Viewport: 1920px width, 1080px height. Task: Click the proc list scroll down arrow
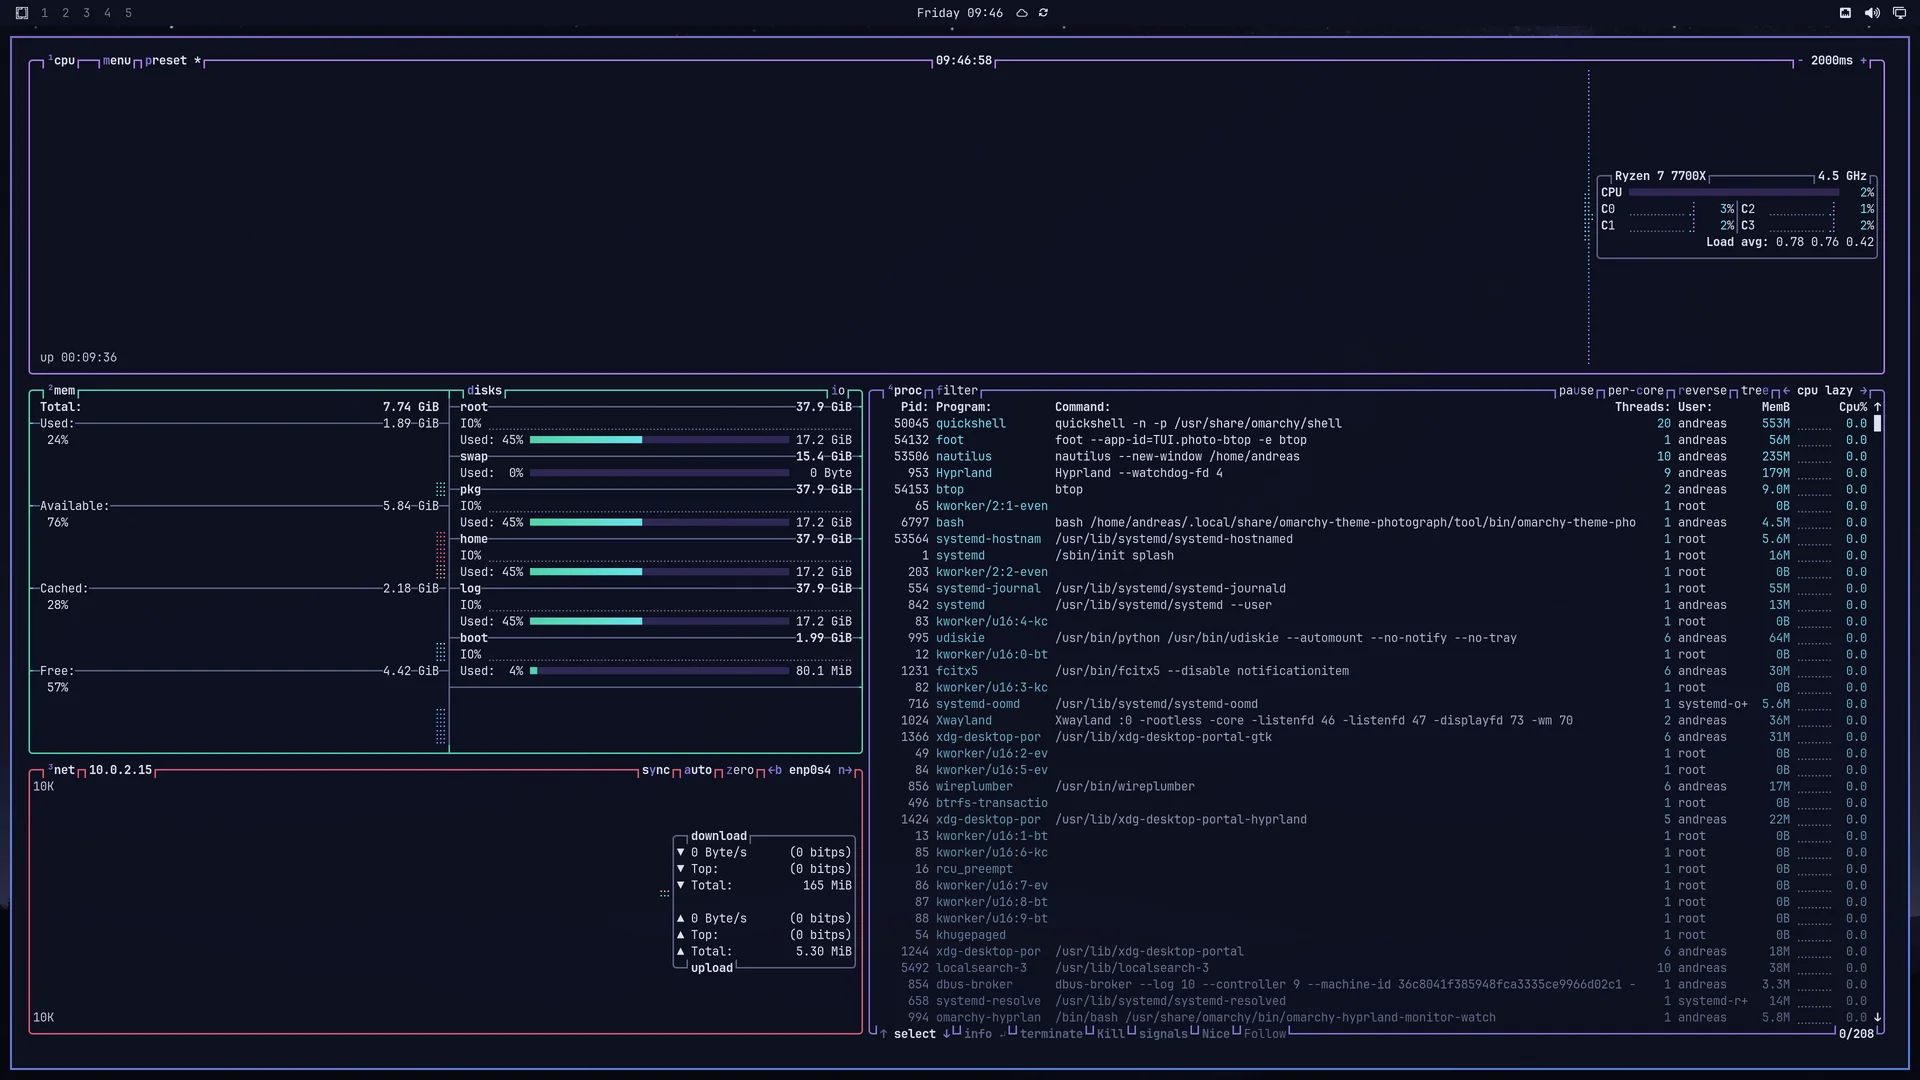1877,1017
